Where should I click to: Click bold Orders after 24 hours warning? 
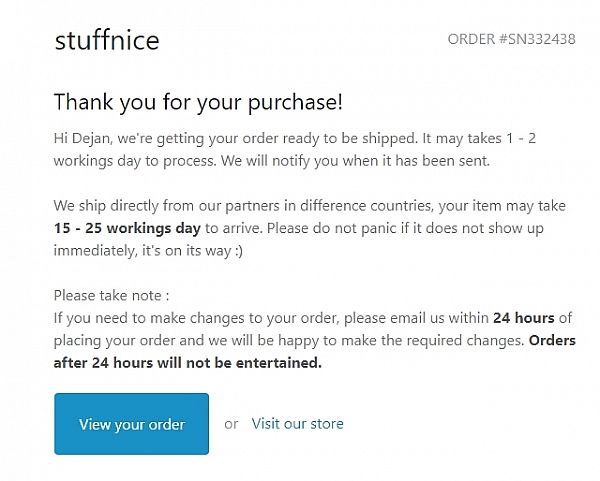pos(315,352)
